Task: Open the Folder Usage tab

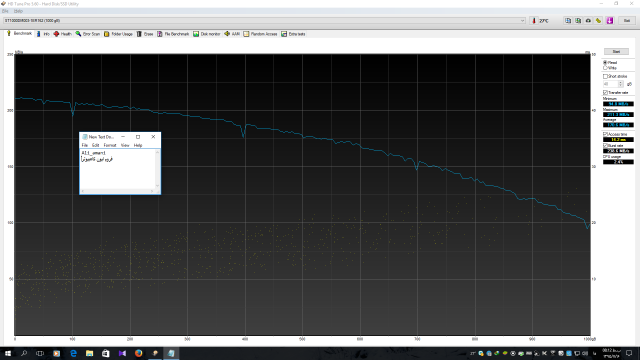Action: coord(118,34)
